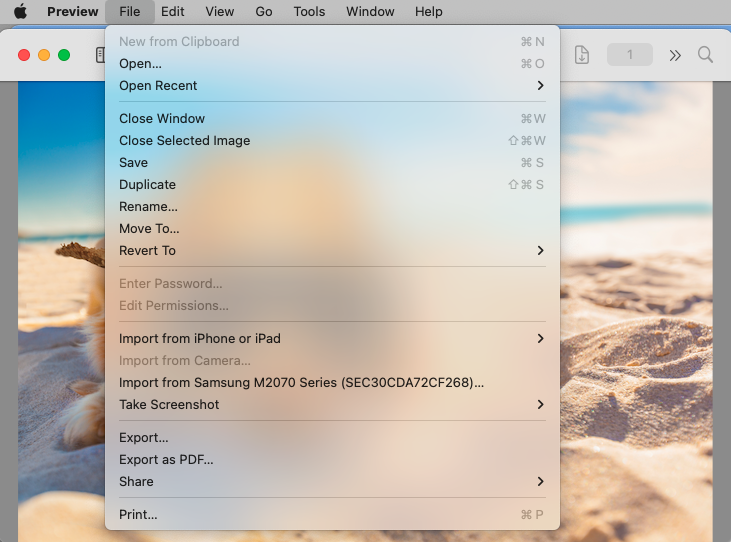Click the sidebar view icon in toolbar

pyautogui.click(x=100, y=55)
